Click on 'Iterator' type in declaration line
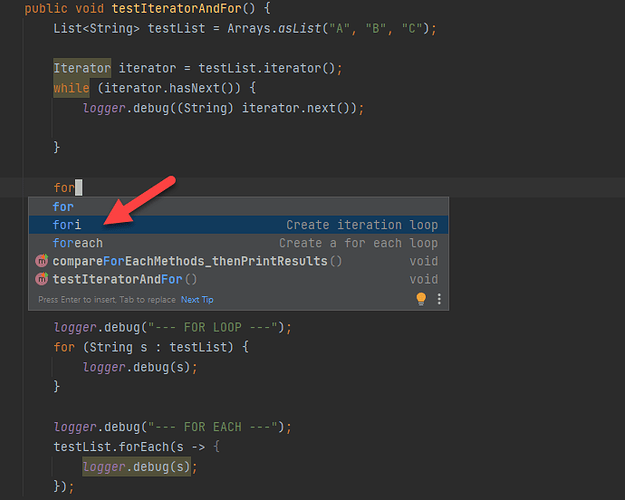Viewport: 625px width, 500px height. [82, 68]
